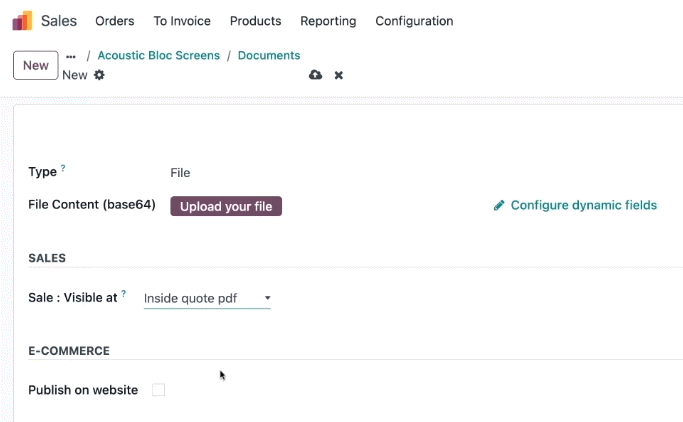This screenshot has width=683, height=422.
Task: Click the New record button
Action: pos(36,65)
